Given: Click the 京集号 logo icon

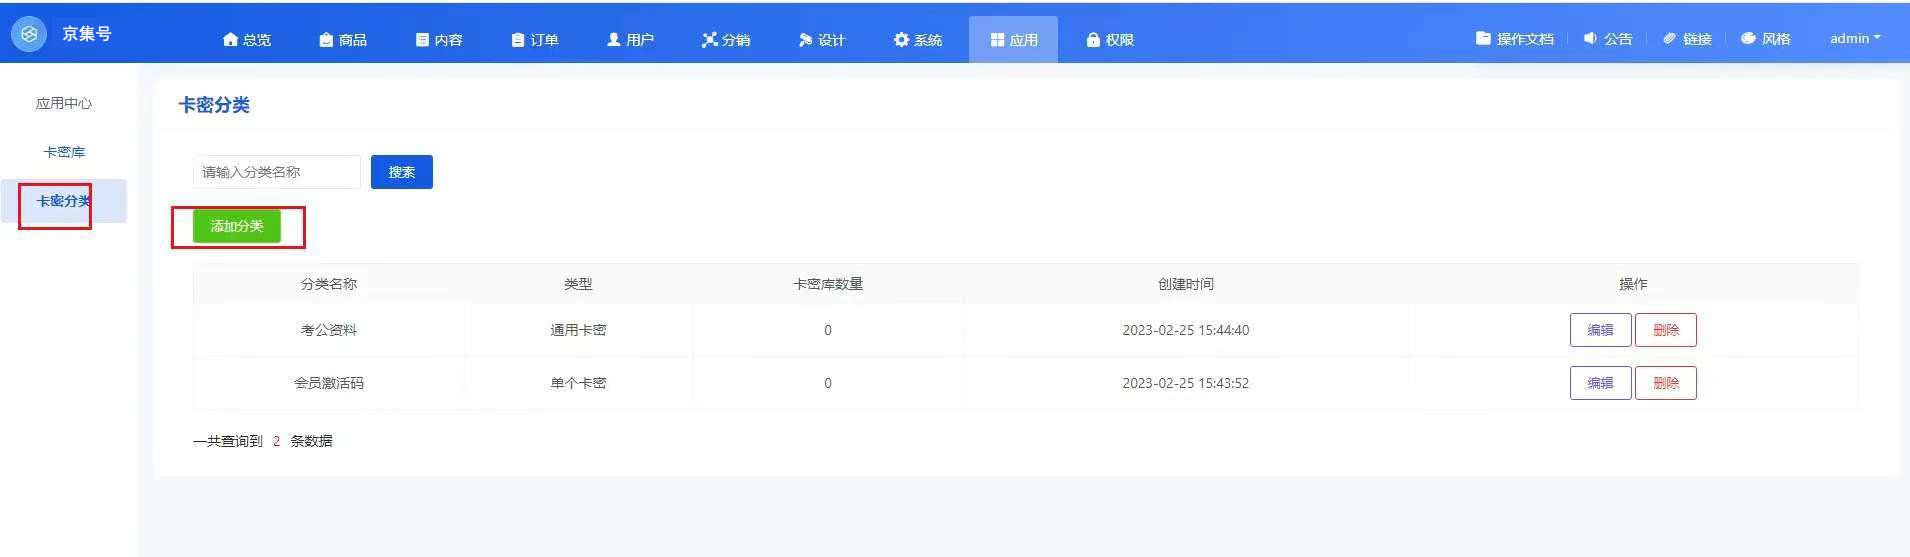Looking at the screenshot, I should (29, 34).
